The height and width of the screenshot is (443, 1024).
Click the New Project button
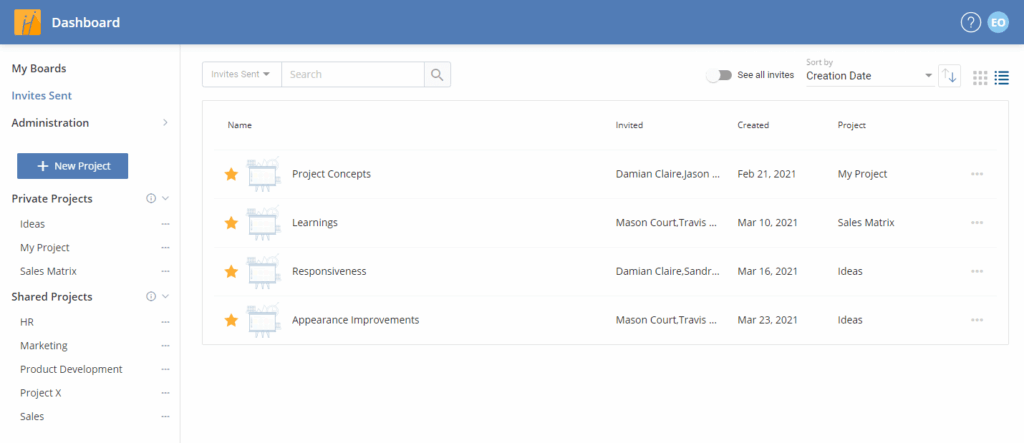(72, 166)
